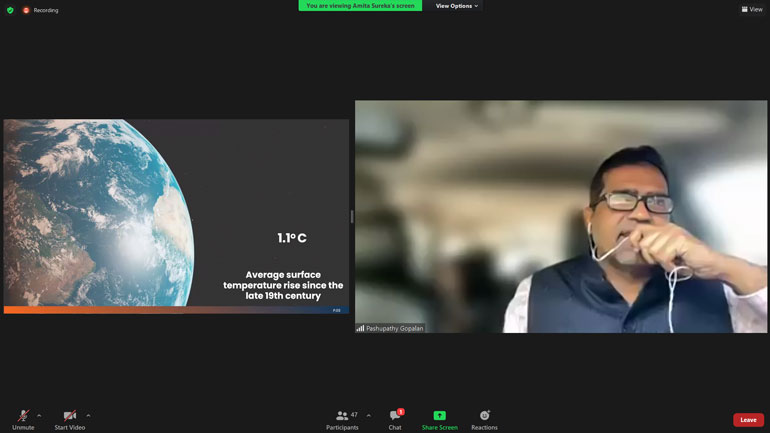The width and height of the screenshot is (770, 433).
Task: Expand video options arrow next to Start Video
Action: point(88,415)
